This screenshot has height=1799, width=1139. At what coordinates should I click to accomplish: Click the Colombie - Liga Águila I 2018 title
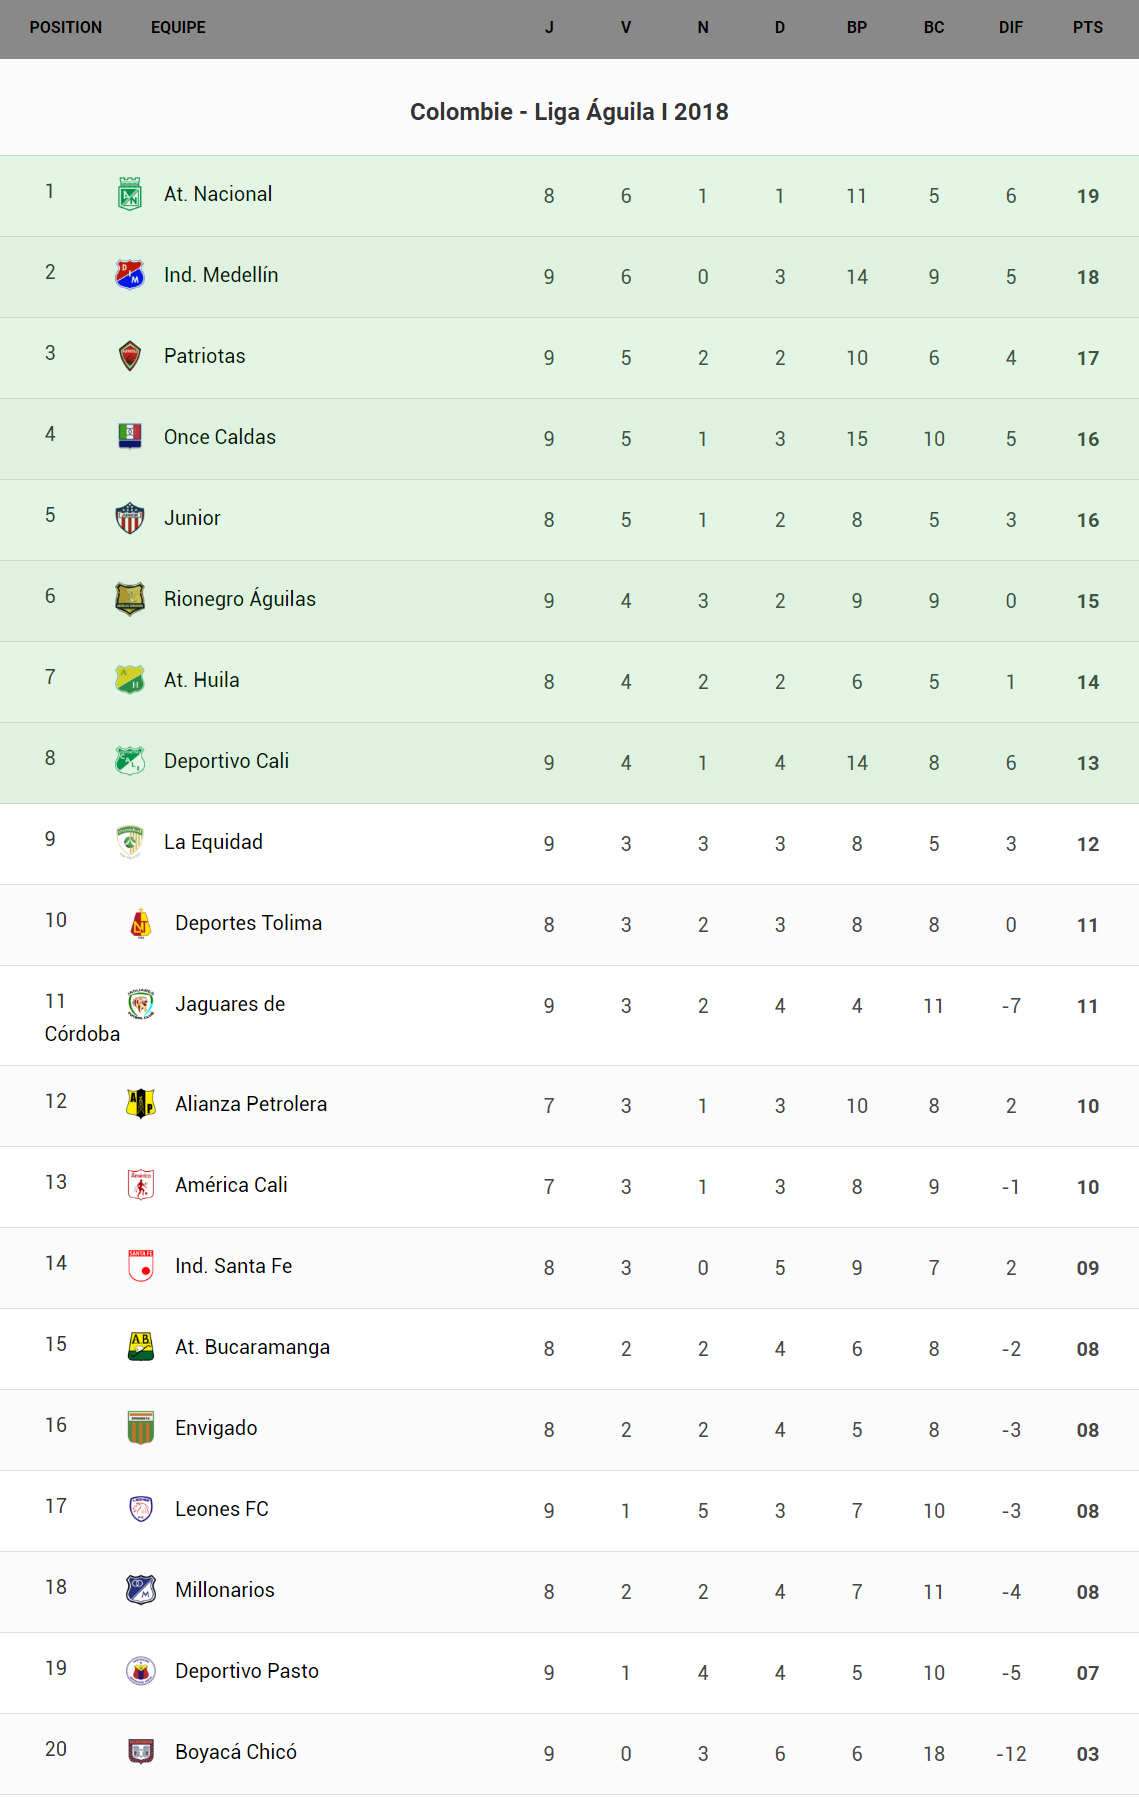tap(569, 112)
